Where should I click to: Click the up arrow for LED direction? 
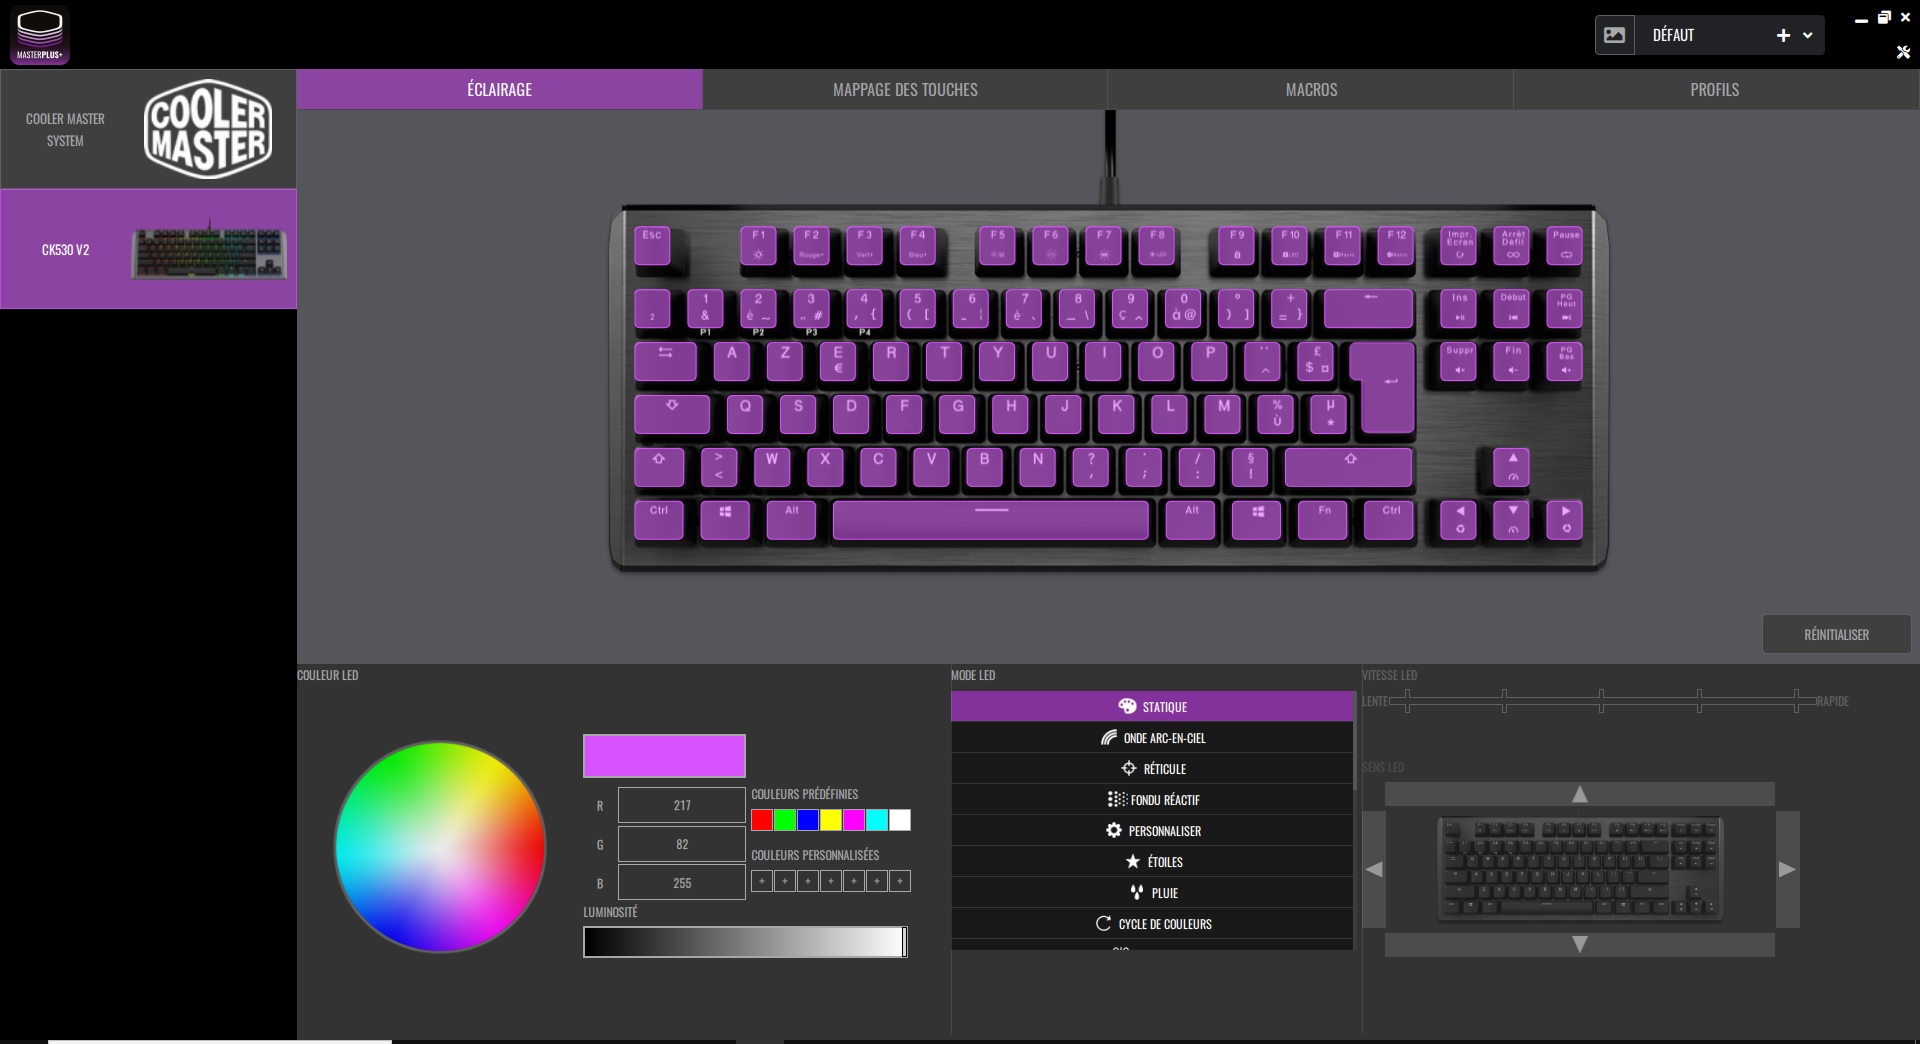(1579, 794)
